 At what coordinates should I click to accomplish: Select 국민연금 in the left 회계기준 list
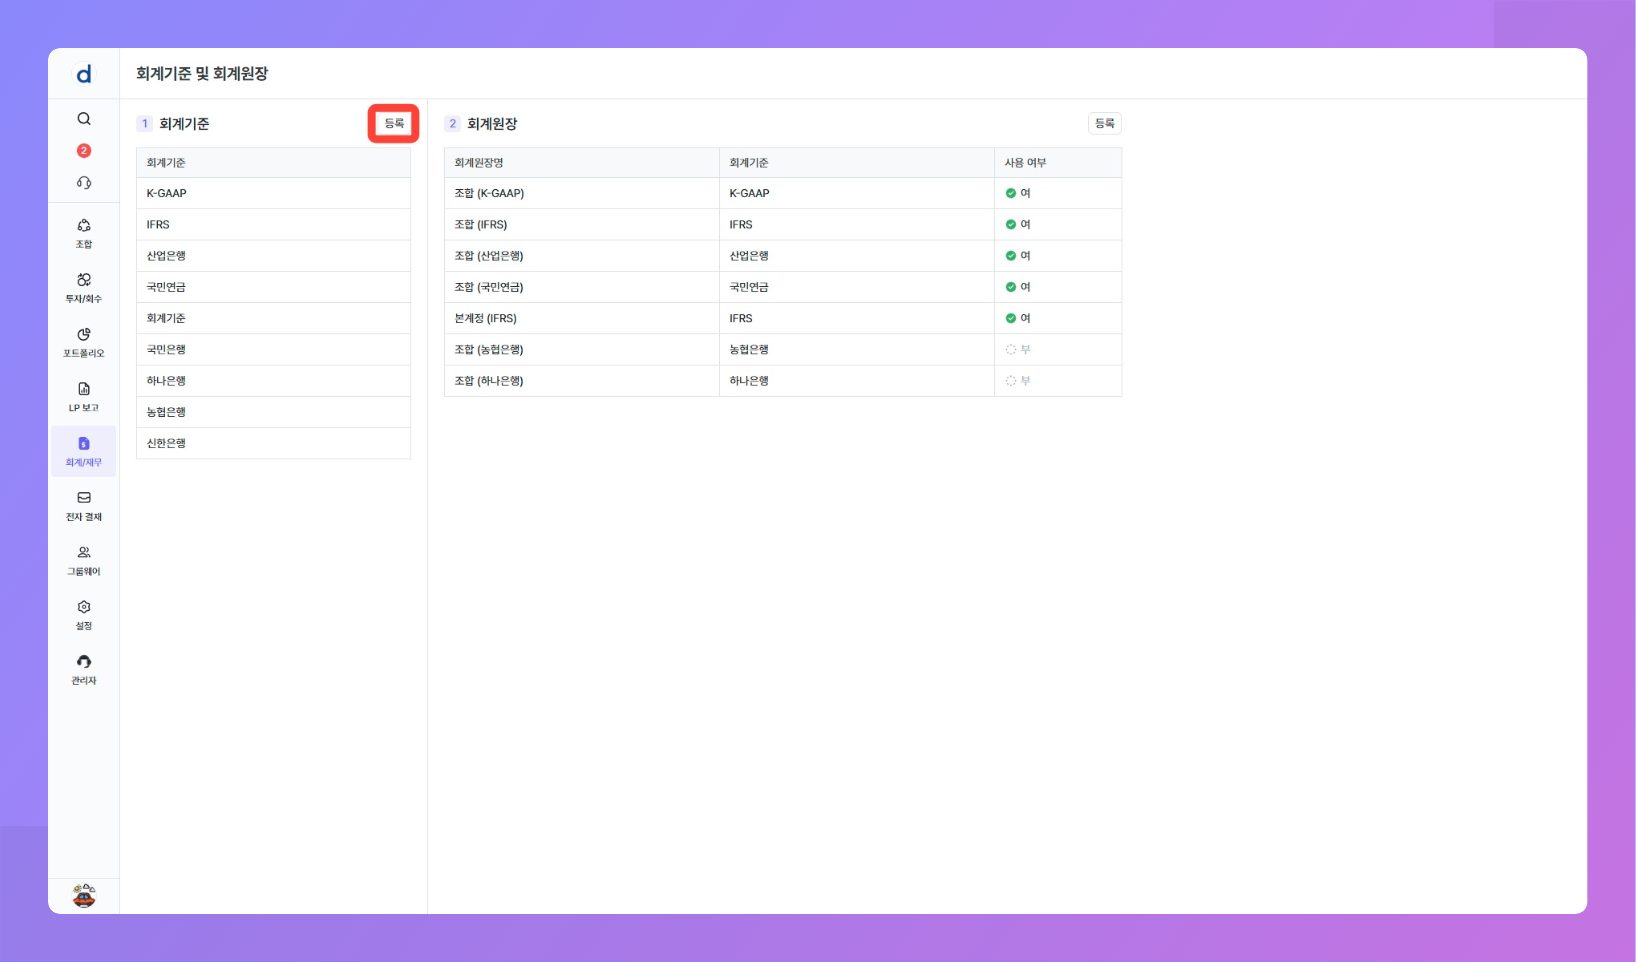[273, 287]
